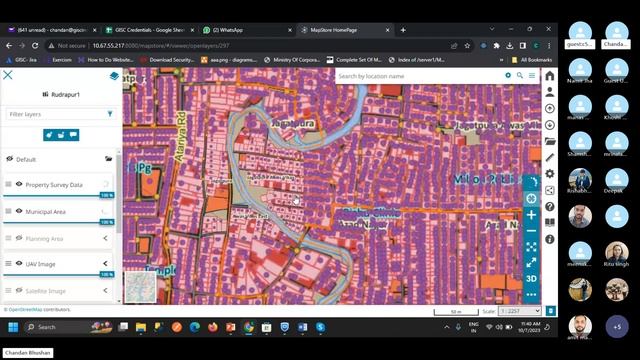Click the share icon in right sidebar

coord(550,190)
